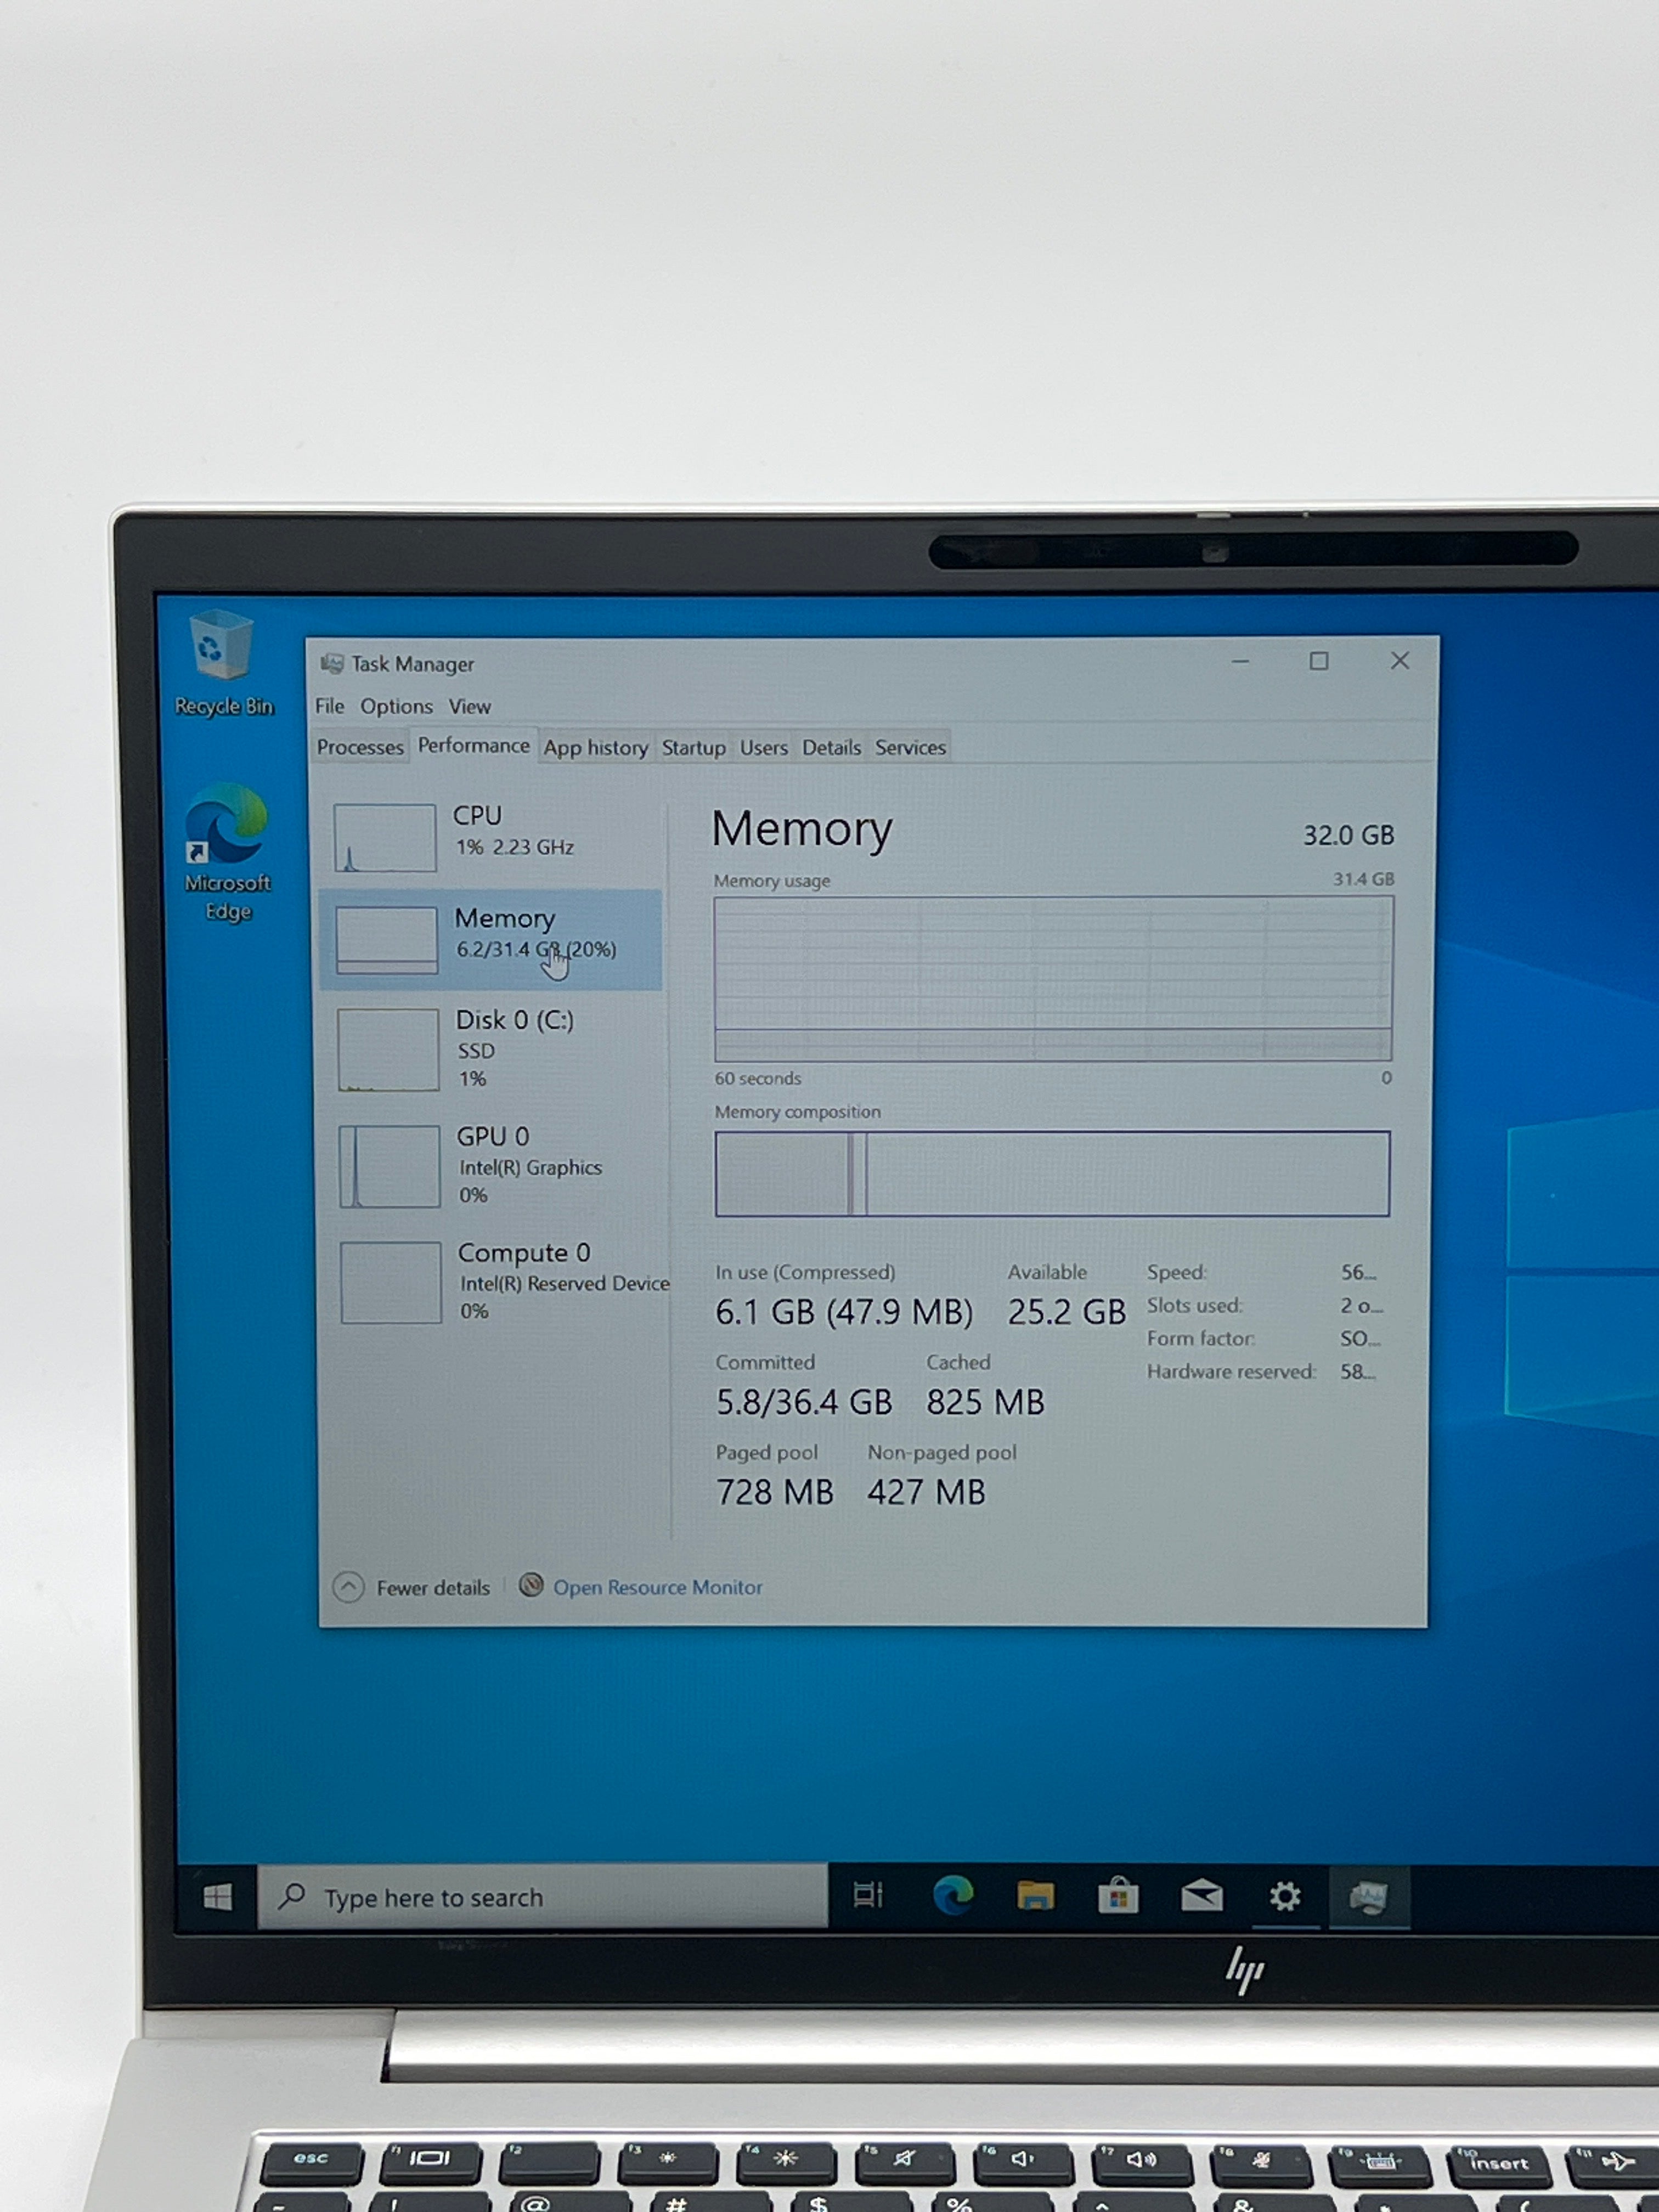The image size is (1659, 2212).
Task: Click the In use value 6.1 GB (47.9 MB)
Action: coord(844,1311)
